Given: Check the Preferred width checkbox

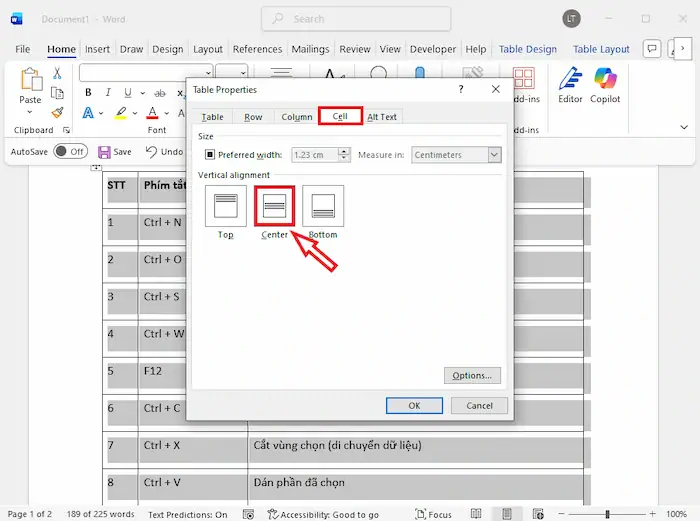Looking at the screenshot, I should tap(210, 155).
